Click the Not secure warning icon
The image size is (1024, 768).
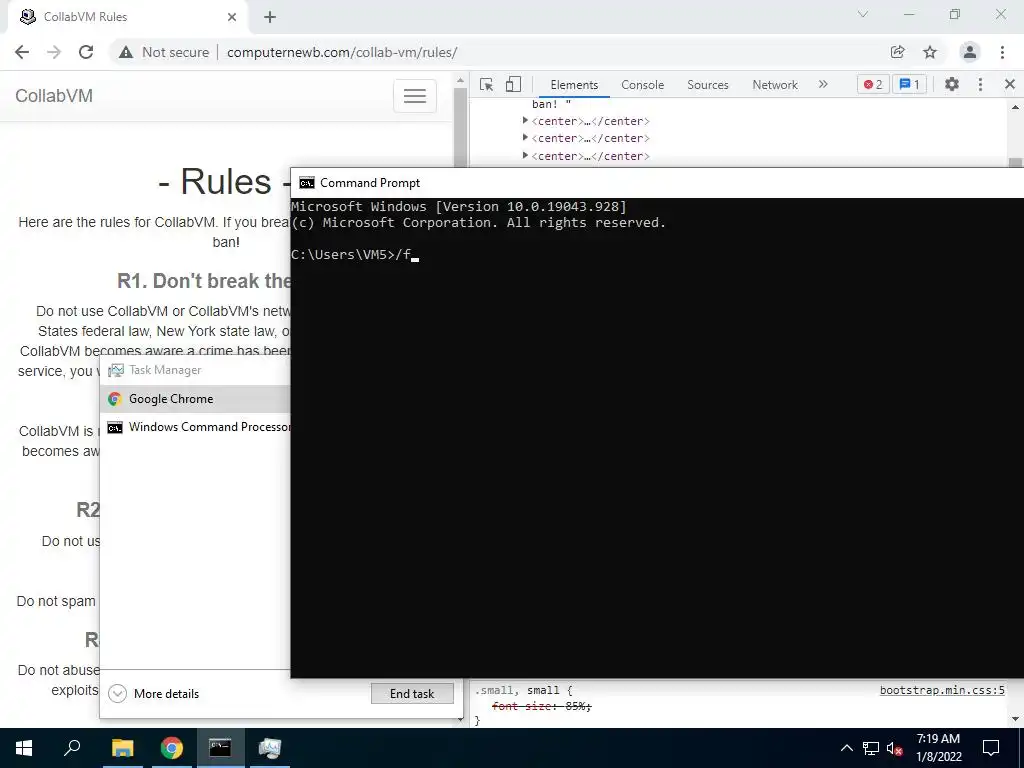click(x=126, y=52)
